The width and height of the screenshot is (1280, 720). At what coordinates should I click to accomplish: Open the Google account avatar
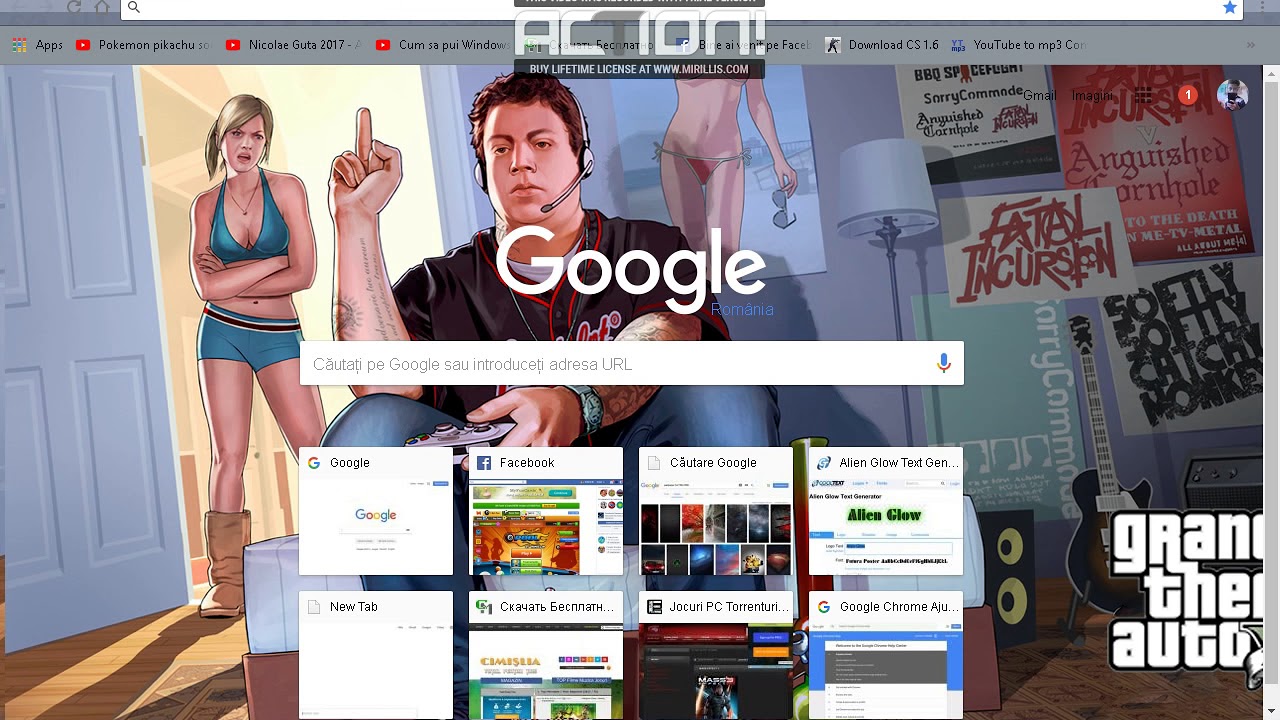(x=1232, y=95)
